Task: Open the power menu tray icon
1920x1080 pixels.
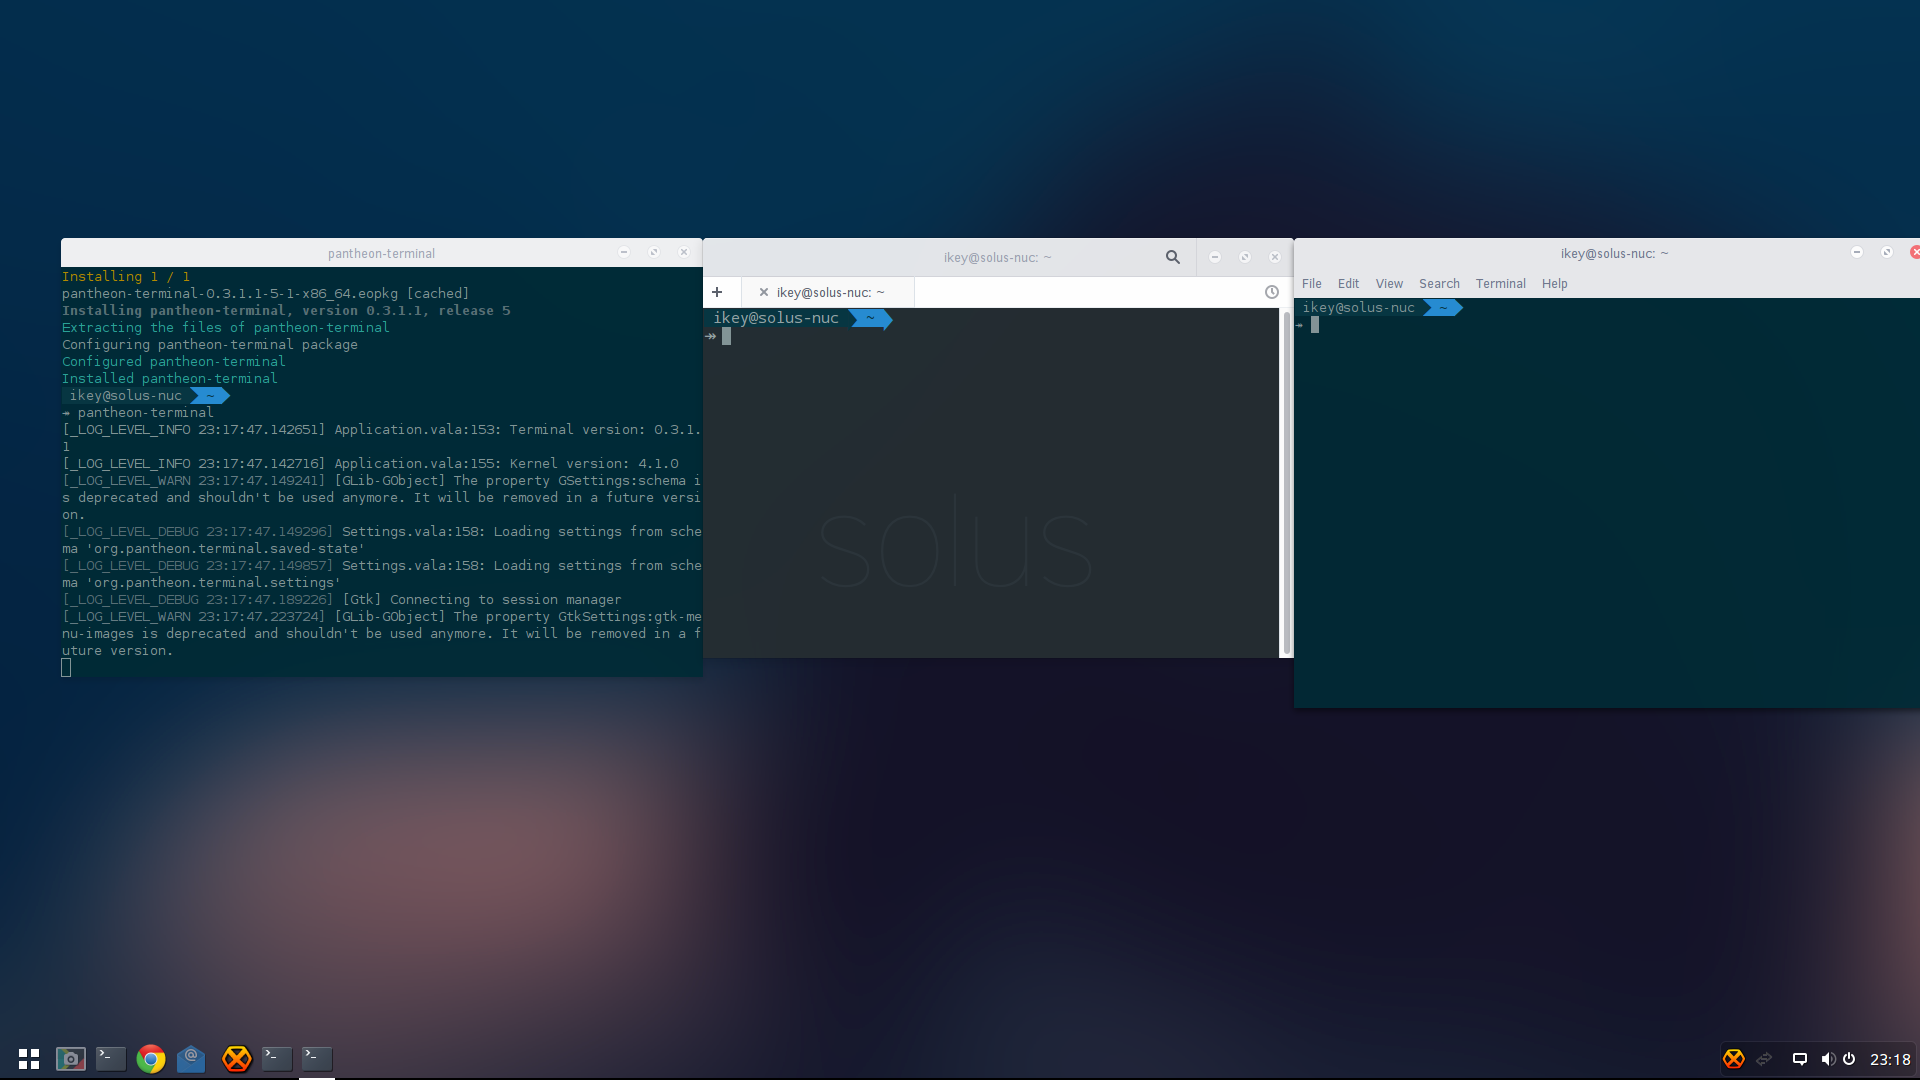Action: [1849, 1059]
